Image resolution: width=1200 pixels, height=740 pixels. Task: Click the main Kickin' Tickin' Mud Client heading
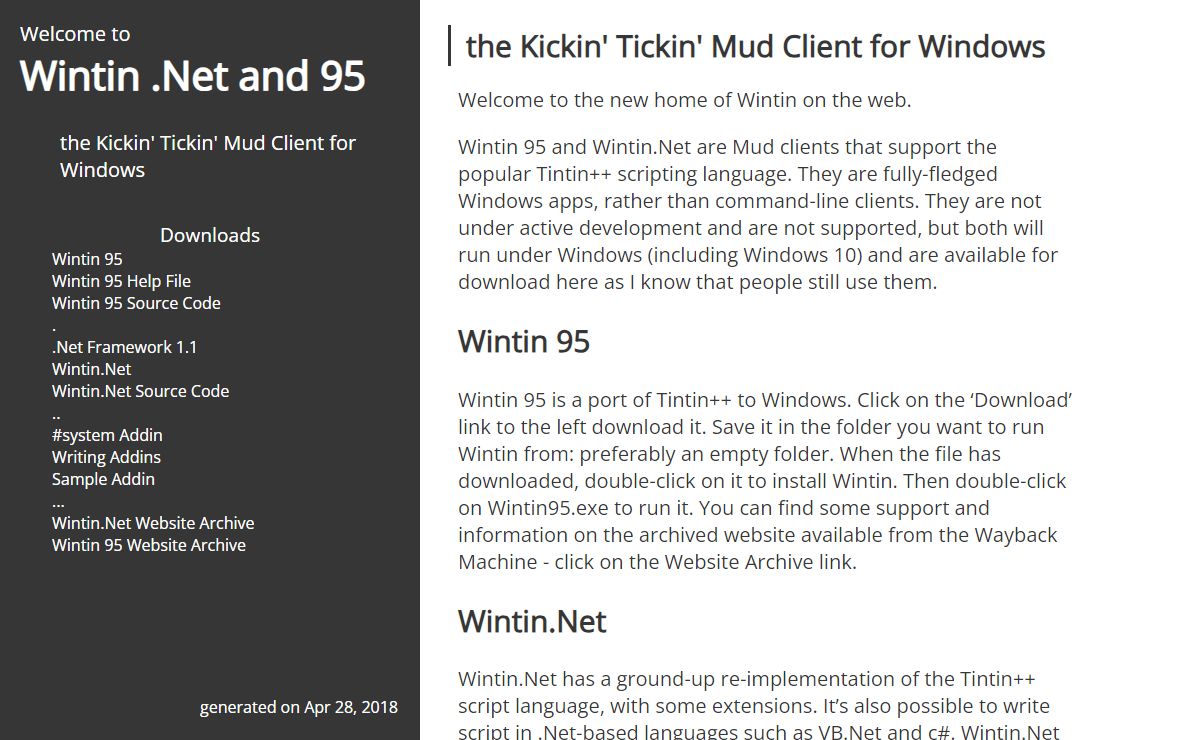pyautogui.click(x=756, y=46)
